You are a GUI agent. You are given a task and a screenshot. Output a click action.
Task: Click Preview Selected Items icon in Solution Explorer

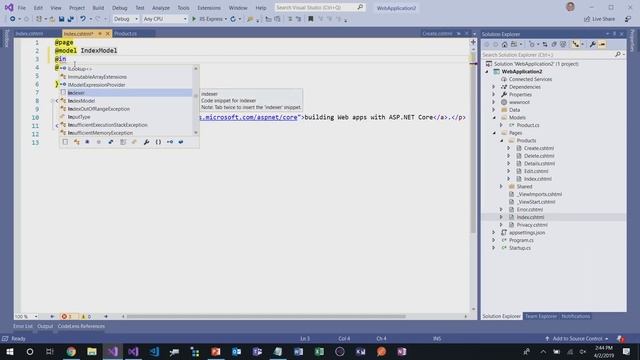coord(602,44)
